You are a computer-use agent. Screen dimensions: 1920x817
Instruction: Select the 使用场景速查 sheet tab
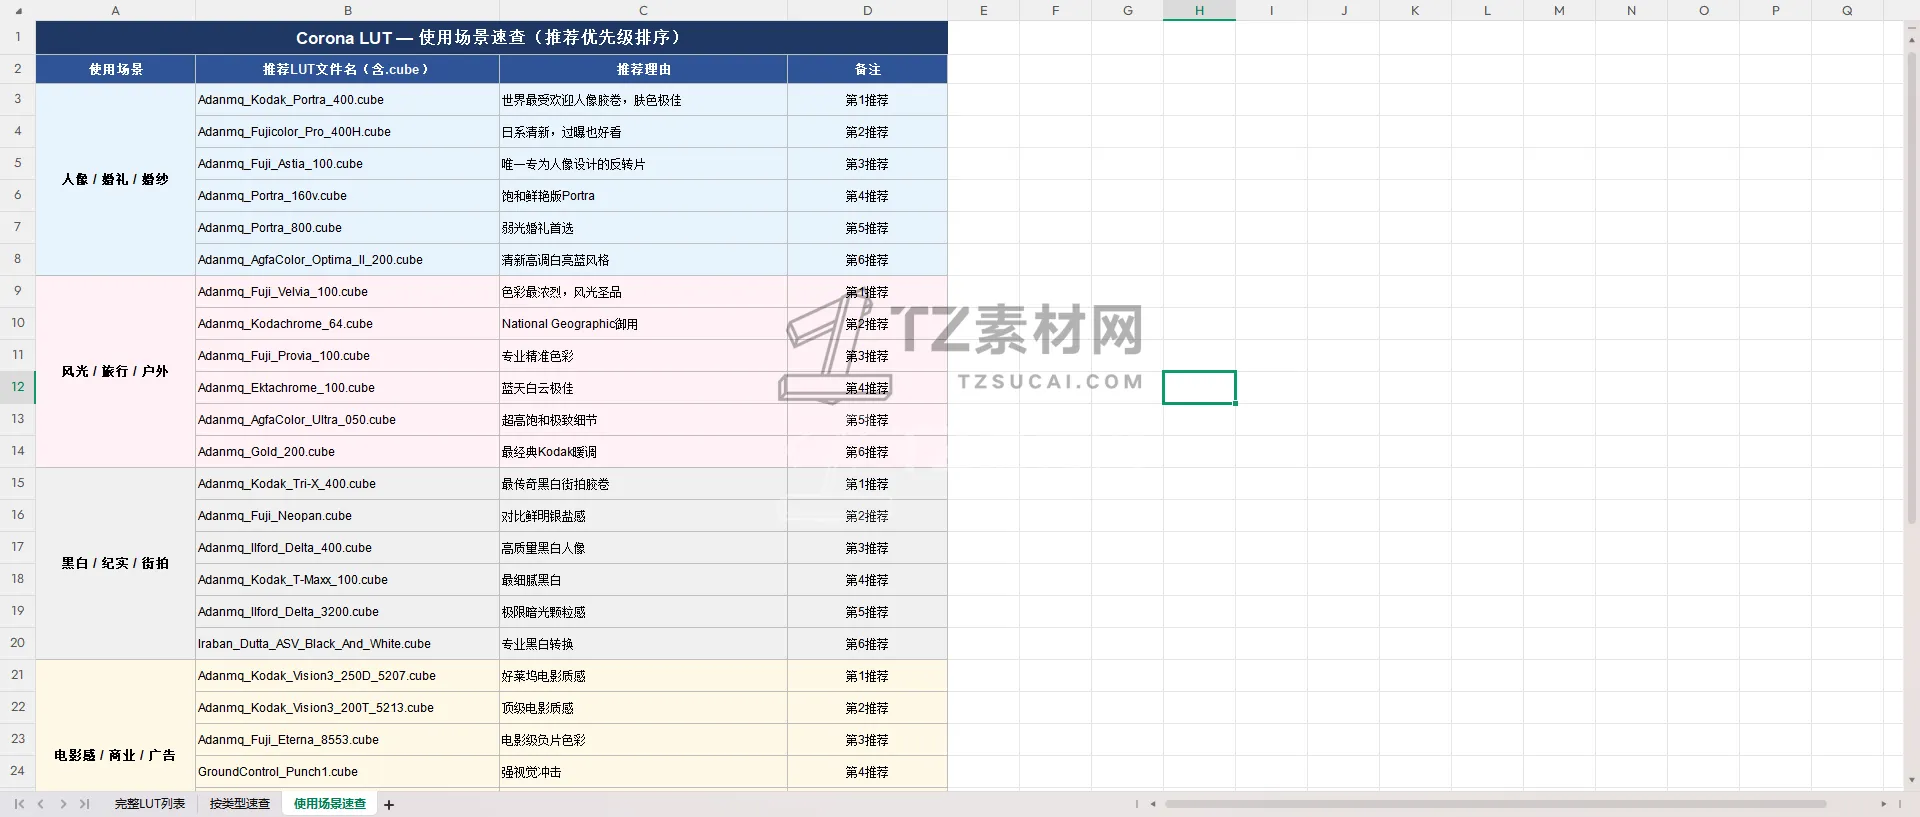point(330,804)
